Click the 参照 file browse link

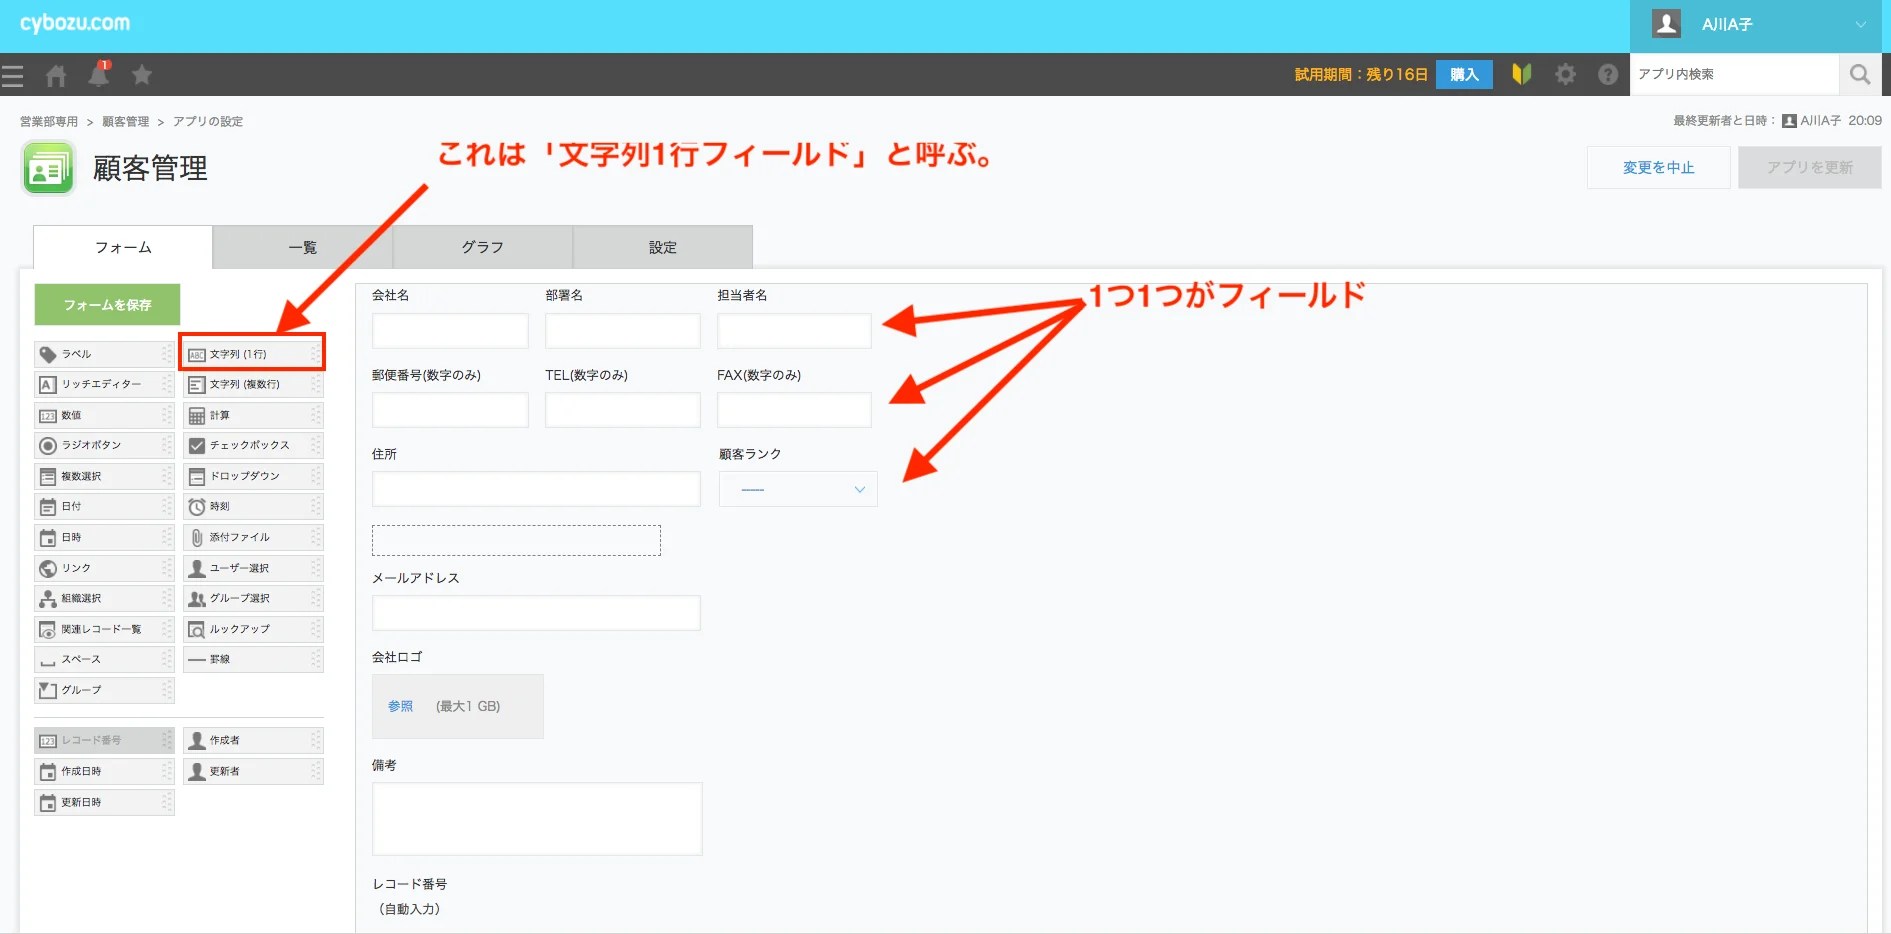400,706
